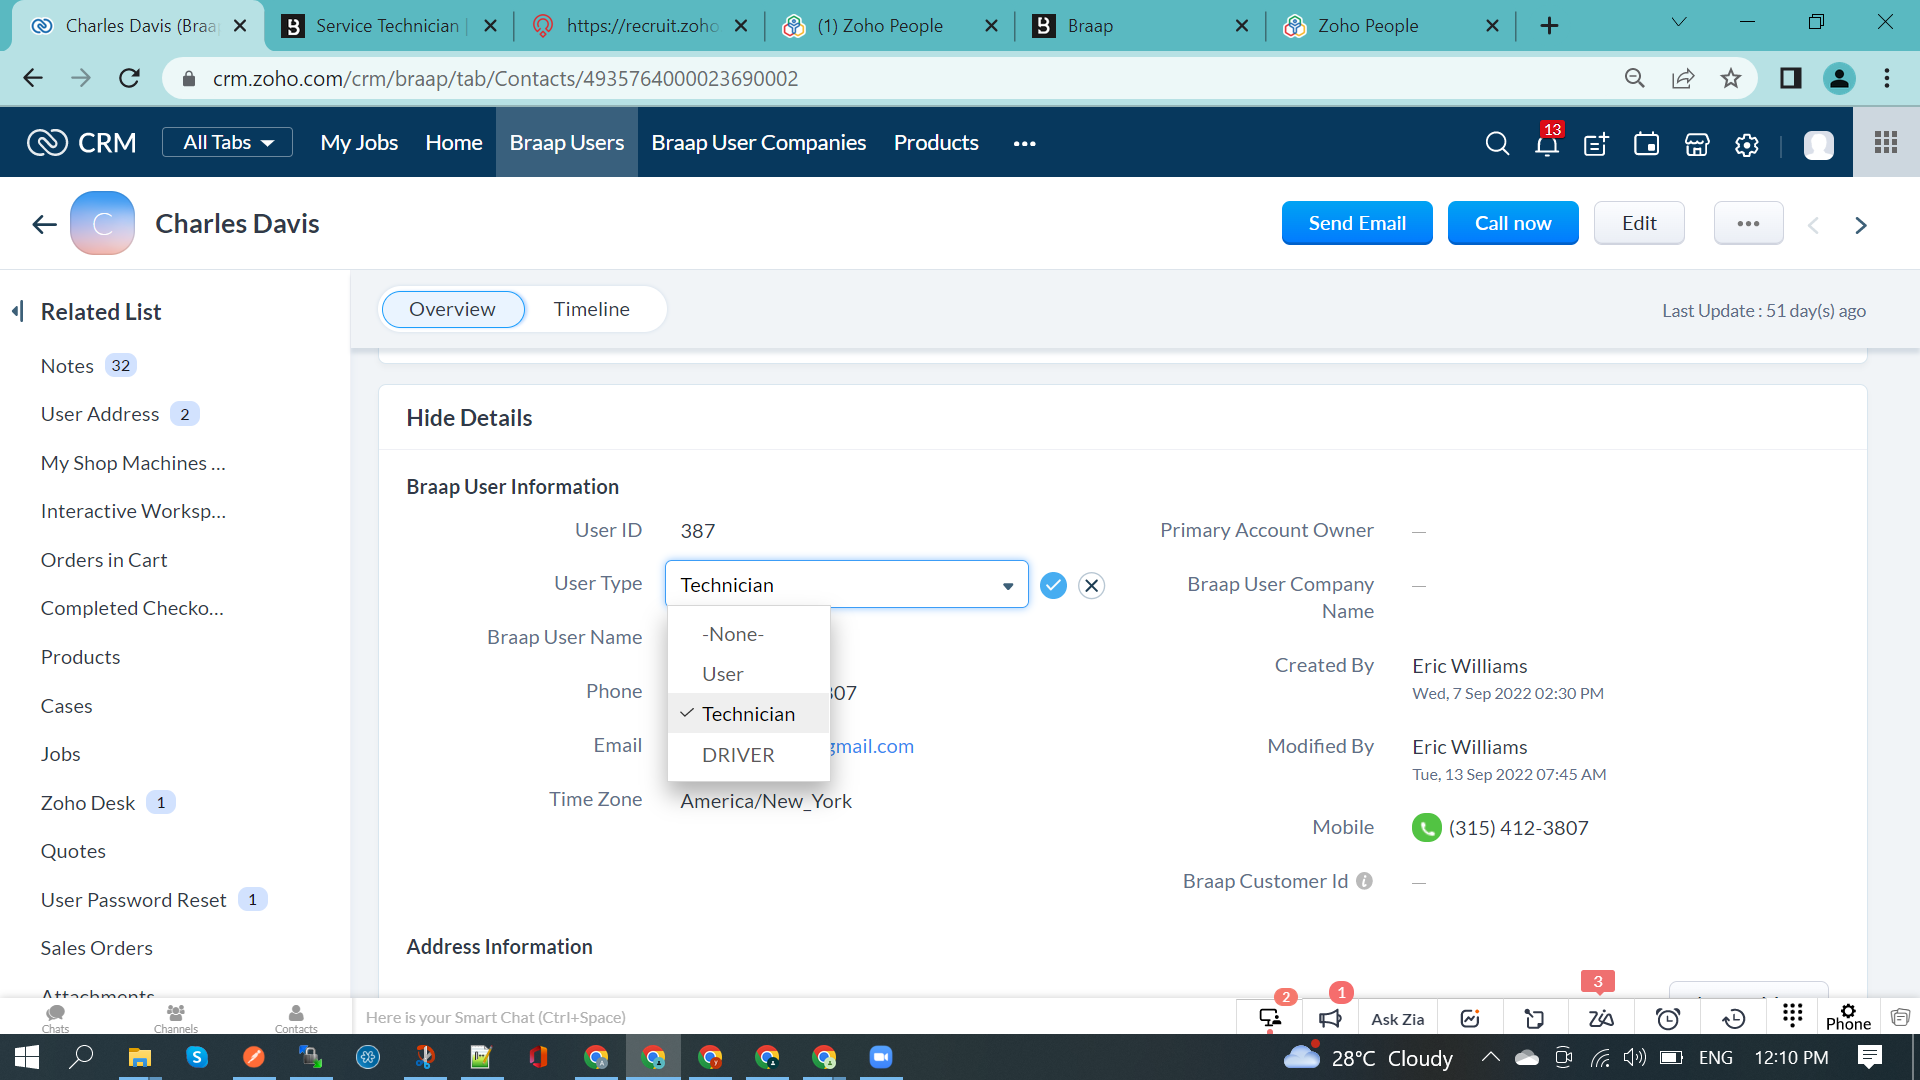Open Ask Zia assistant

[1397, 1019]
